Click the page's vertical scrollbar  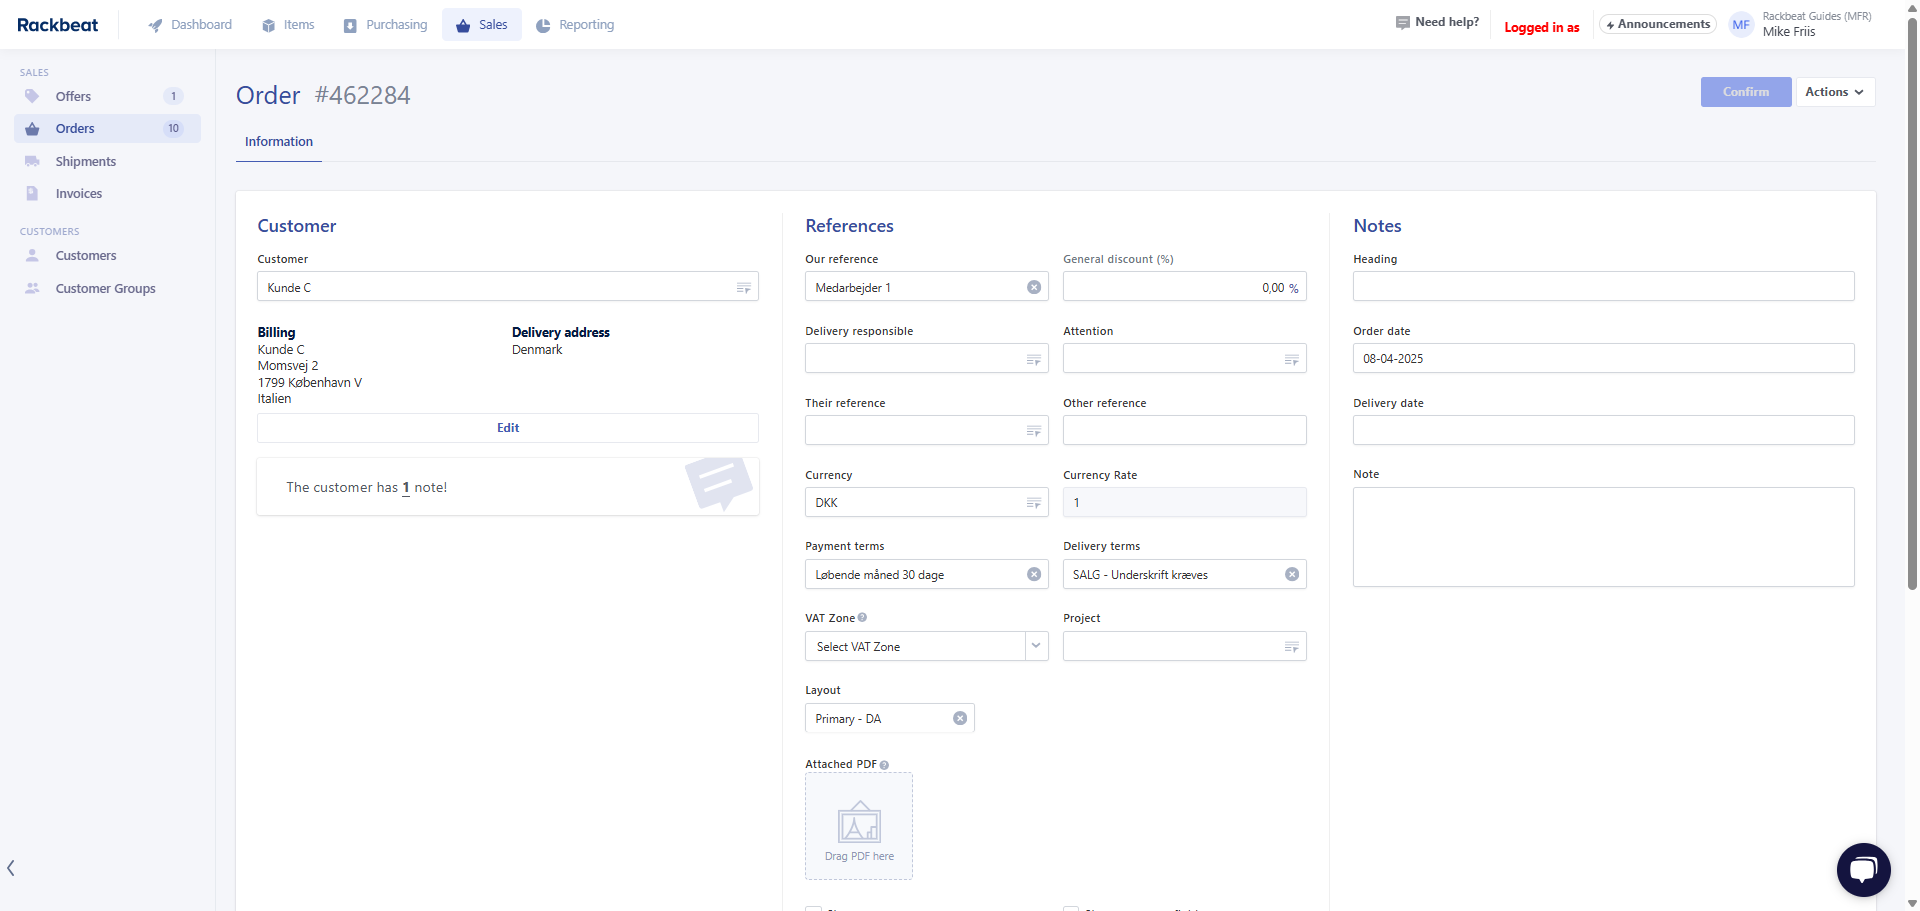point(1912,300)
